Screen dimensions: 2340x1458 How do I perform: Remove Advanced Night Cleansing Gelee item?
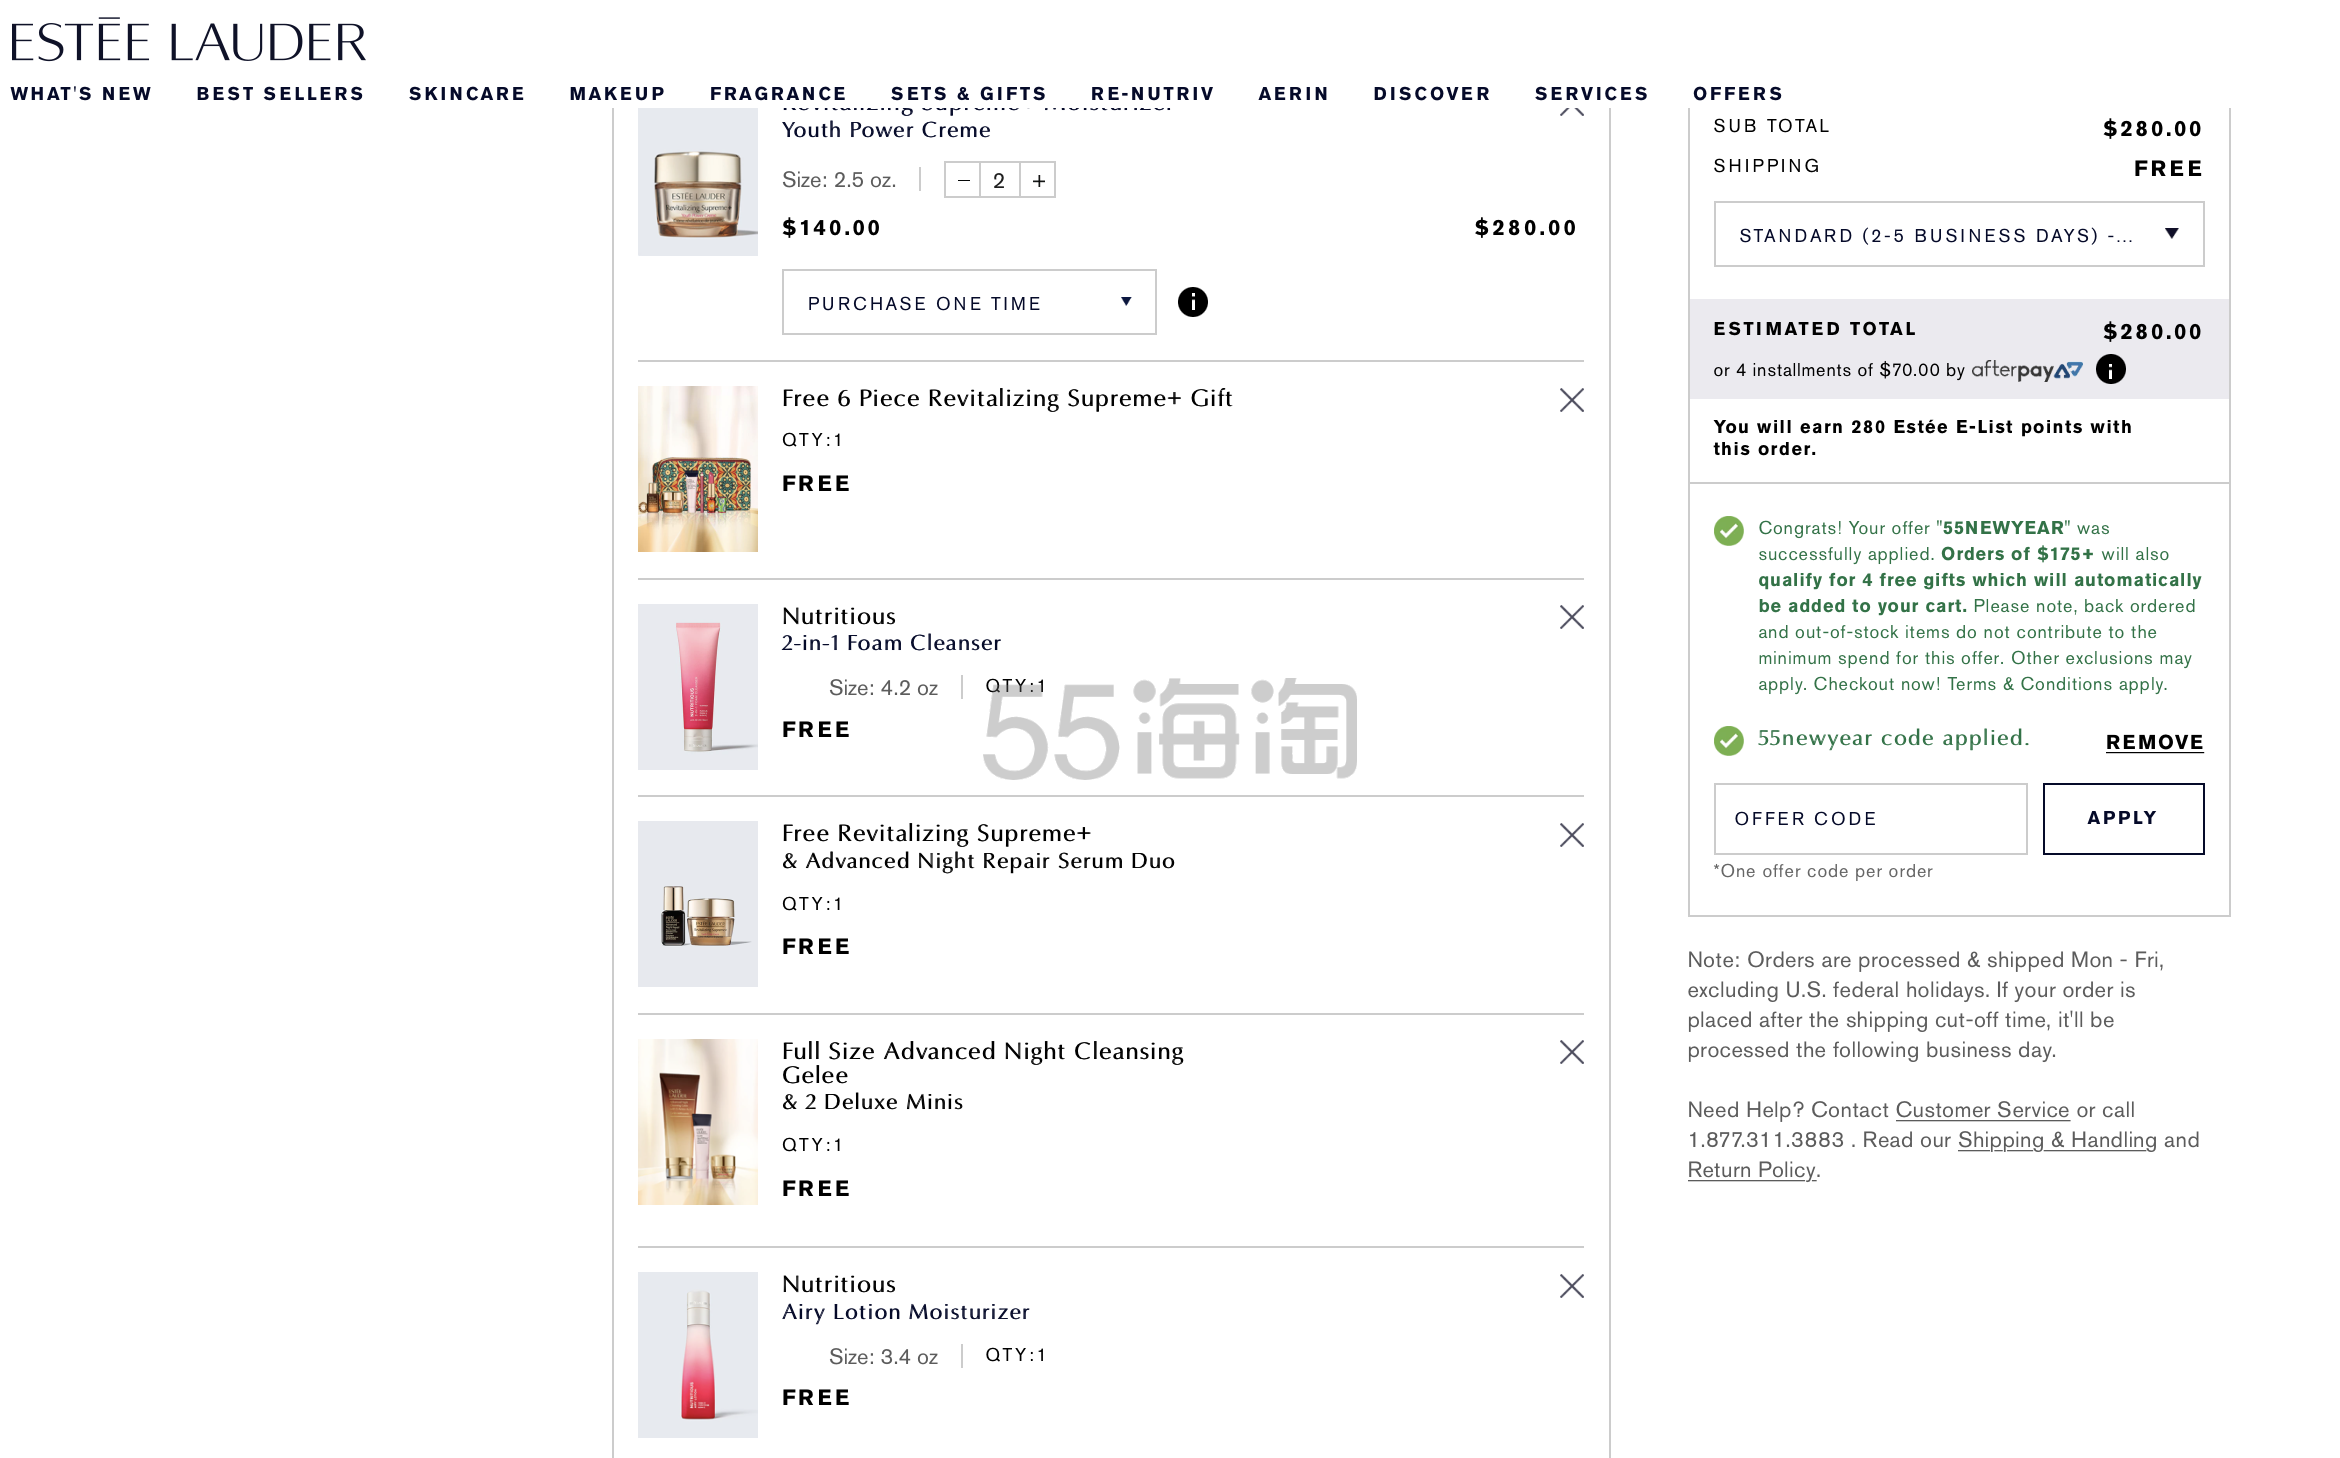click(x=1571, y=1052)
